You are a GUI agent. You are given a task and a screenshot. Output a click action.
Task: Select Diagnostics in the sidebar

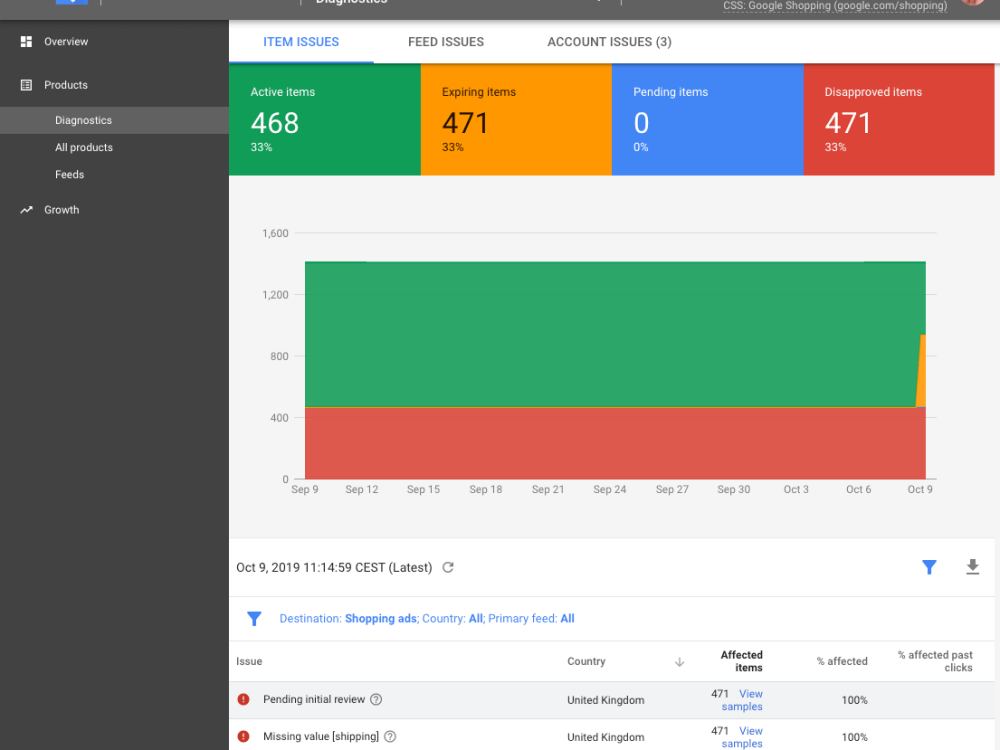114,120
